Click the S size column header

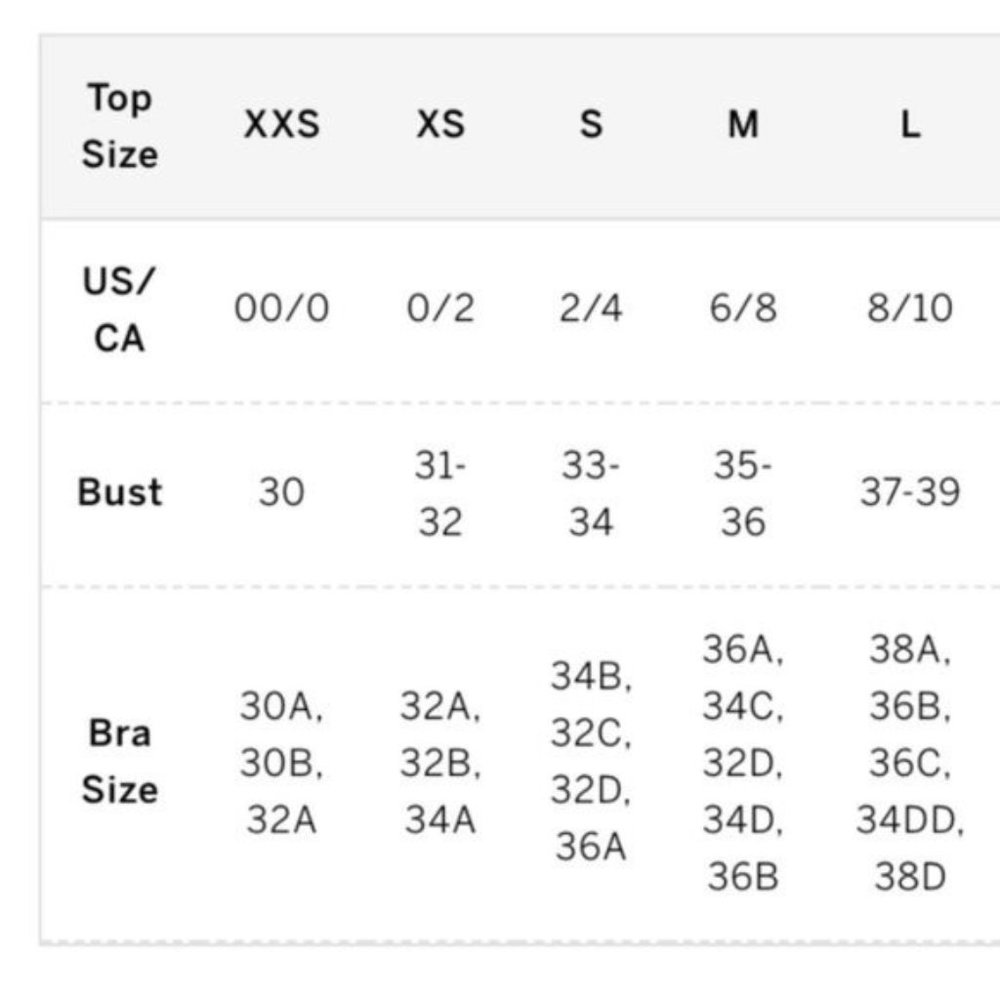coord(591,124)
